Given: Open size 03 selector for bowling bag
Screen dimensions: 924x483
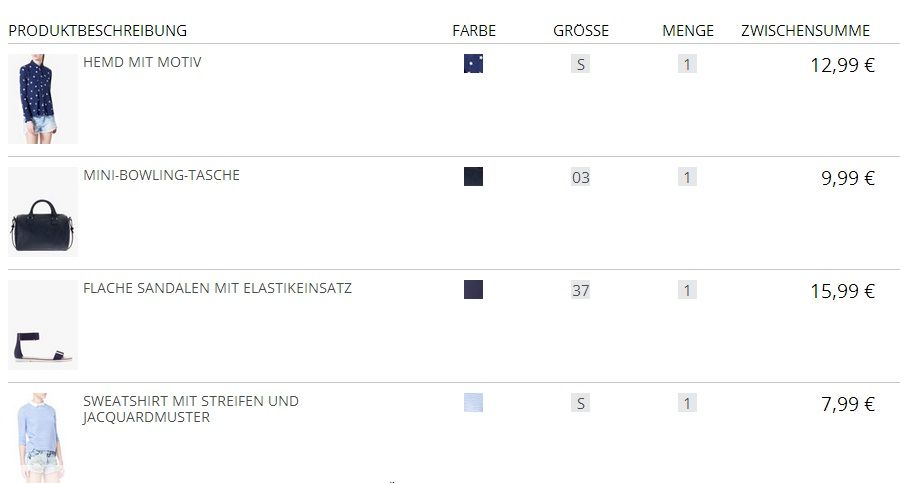Looking at the screenshot, I should coord(580,178).
